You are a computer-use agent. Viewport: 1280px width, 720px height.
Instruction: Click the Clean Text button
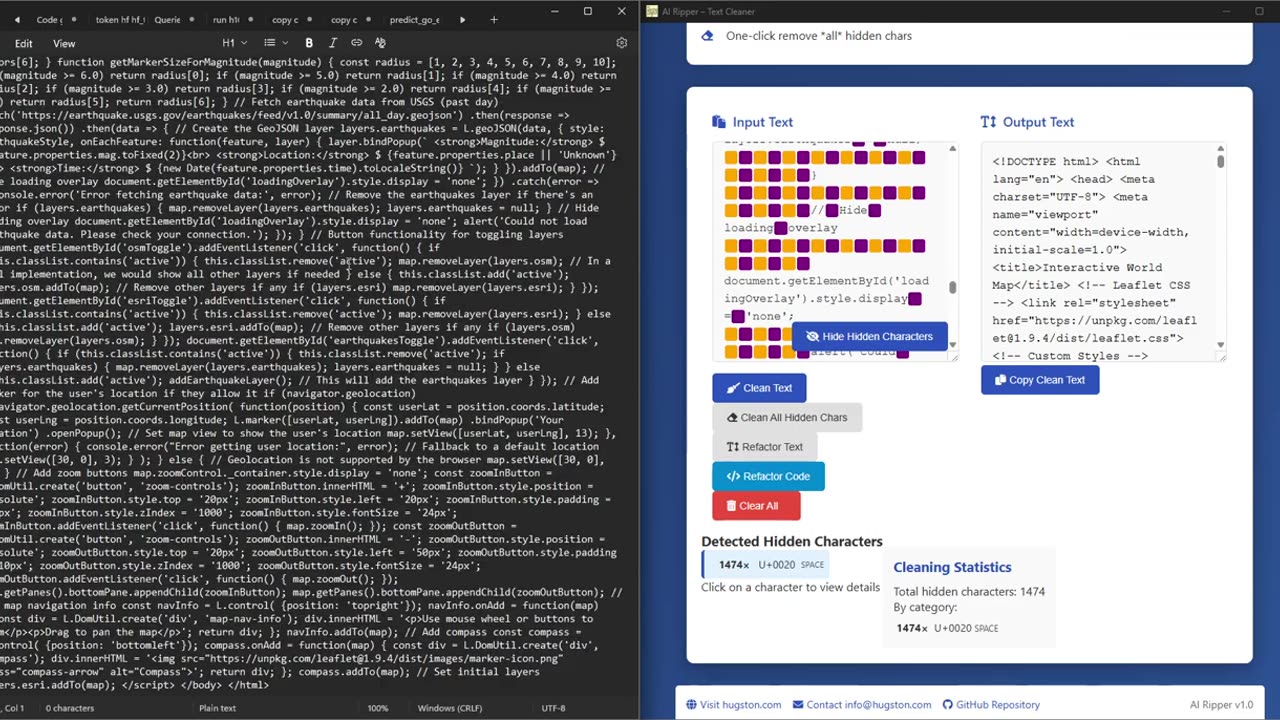(759, 388)
